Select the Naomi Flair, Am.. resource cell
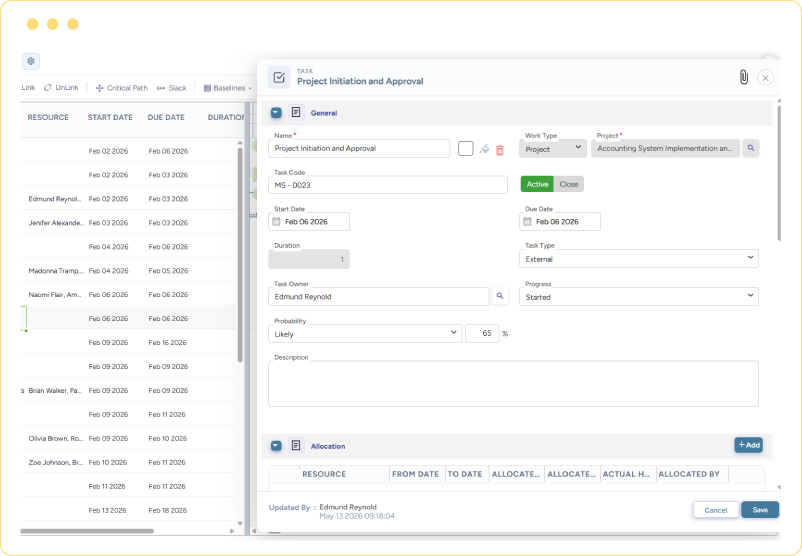This screenshot has width=802, height=556. 55,295
